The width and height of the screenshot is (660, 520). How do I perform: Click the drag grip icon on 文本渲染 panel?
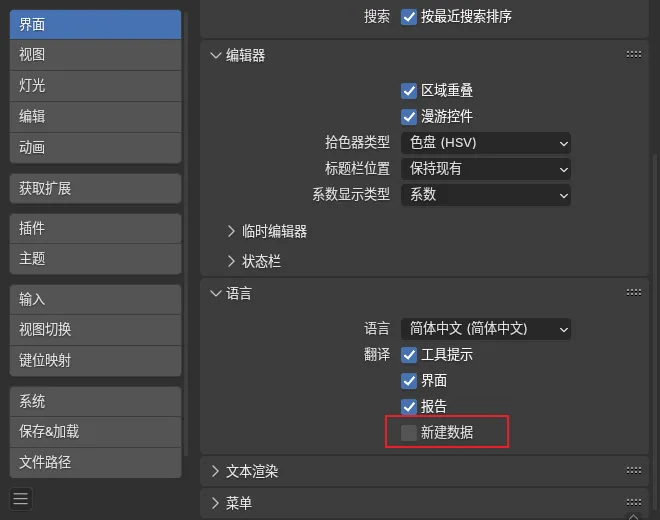633,470
